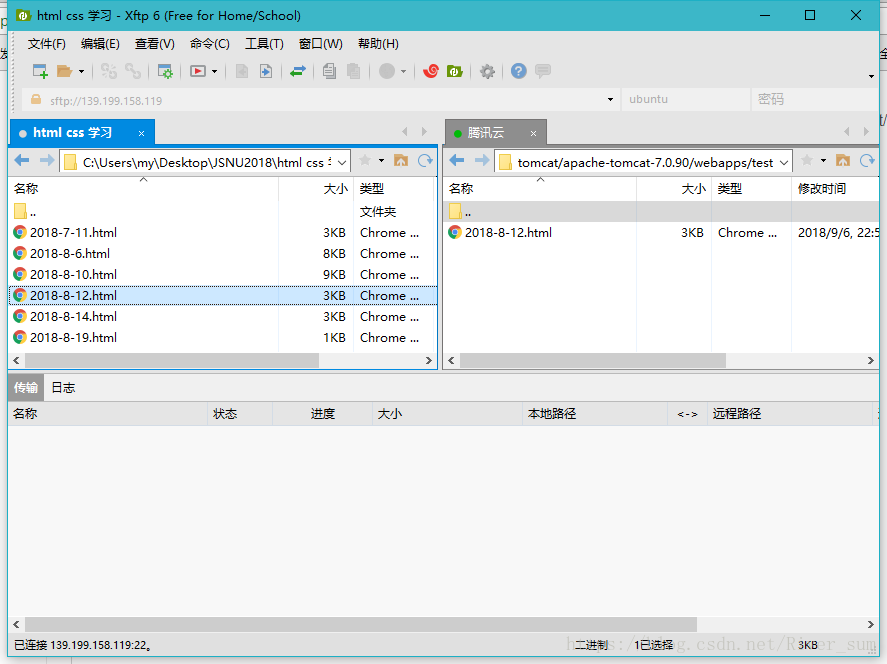Viewport: 887px width, 664px height.
Task: Go forward in the remote pane
Action: (482, 161)
